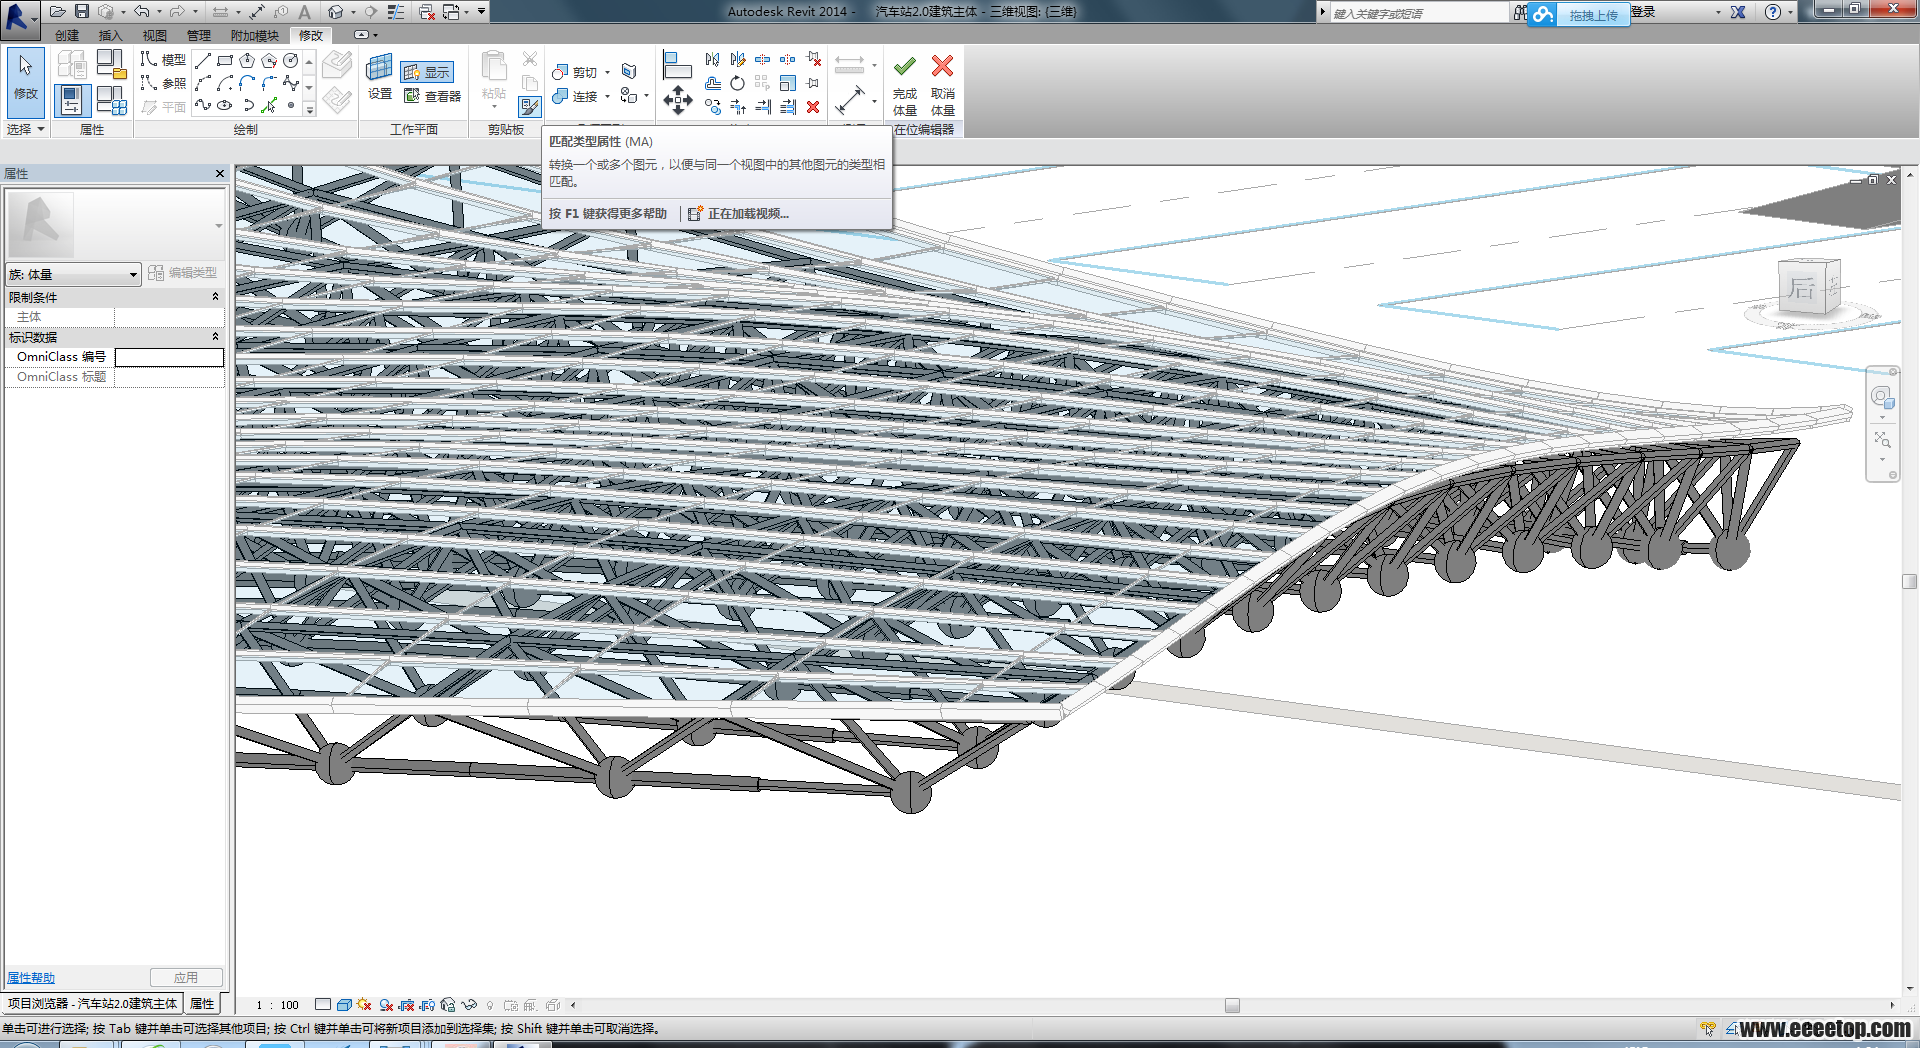
Task: Click the Set work plane icon
Action: point(380,68)
